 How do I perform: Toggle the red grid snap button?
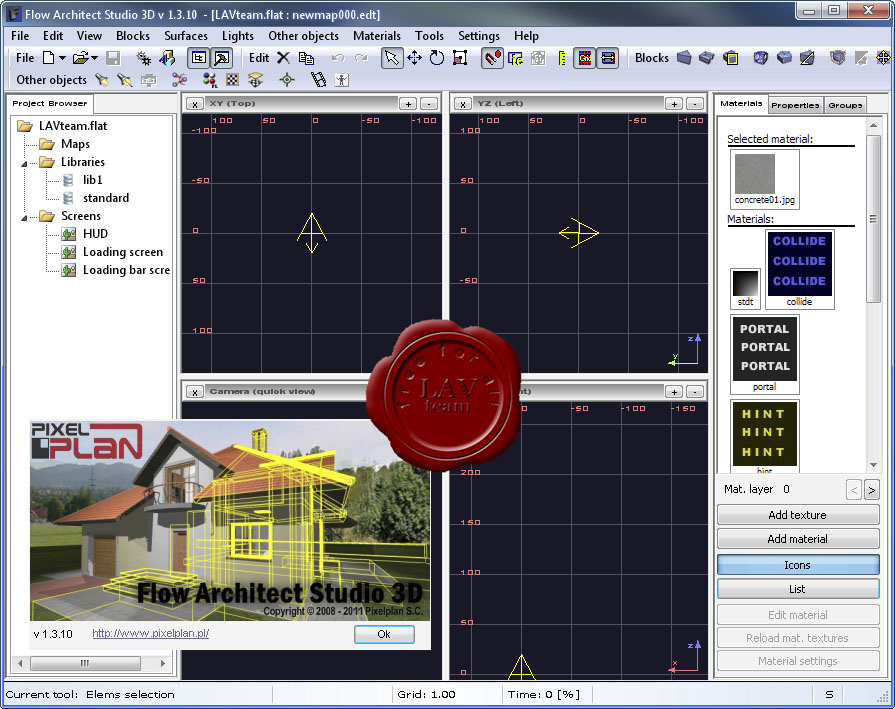point(585,58)
